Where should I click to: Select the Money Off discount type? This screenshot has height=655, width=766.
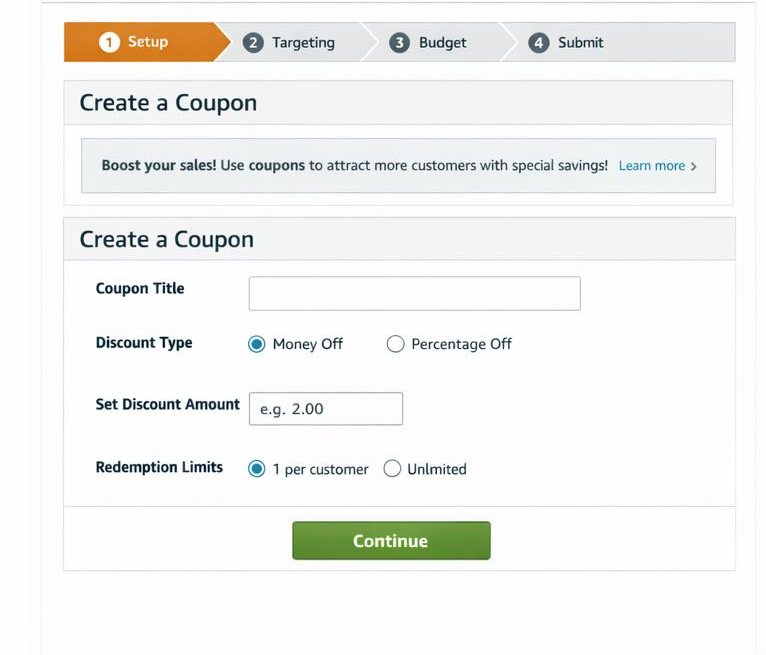pyautogui.click(x=257, y=344)
